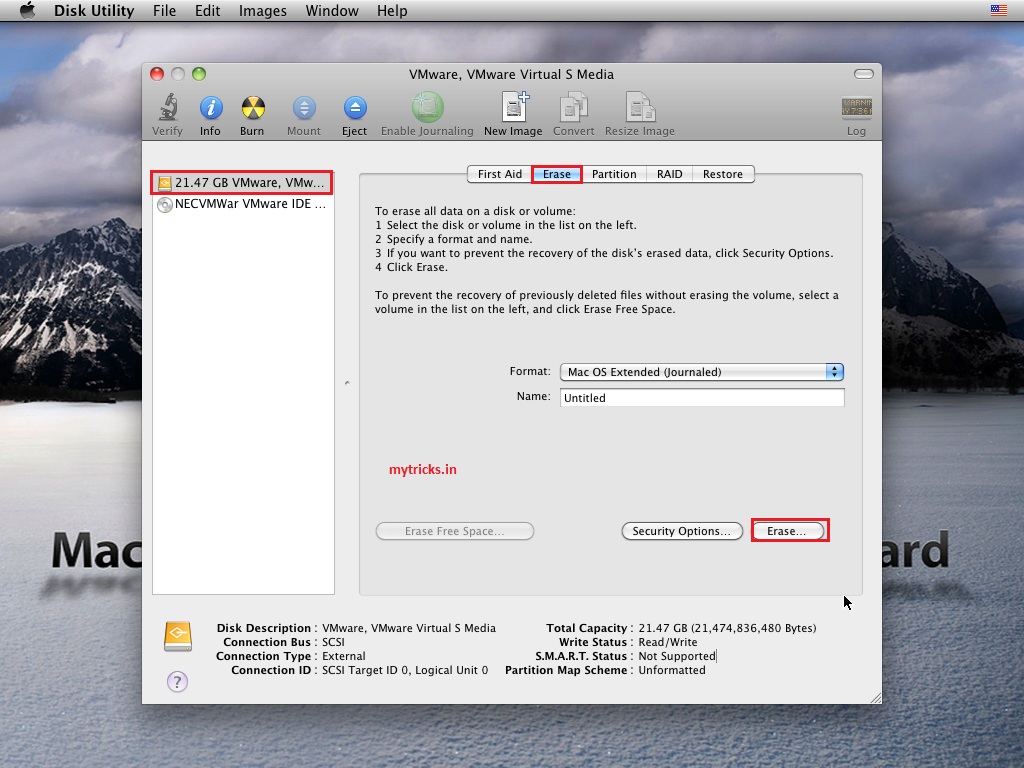
Task: Click the Total Capacity value 21.47 GB
Action: [728, 628]
